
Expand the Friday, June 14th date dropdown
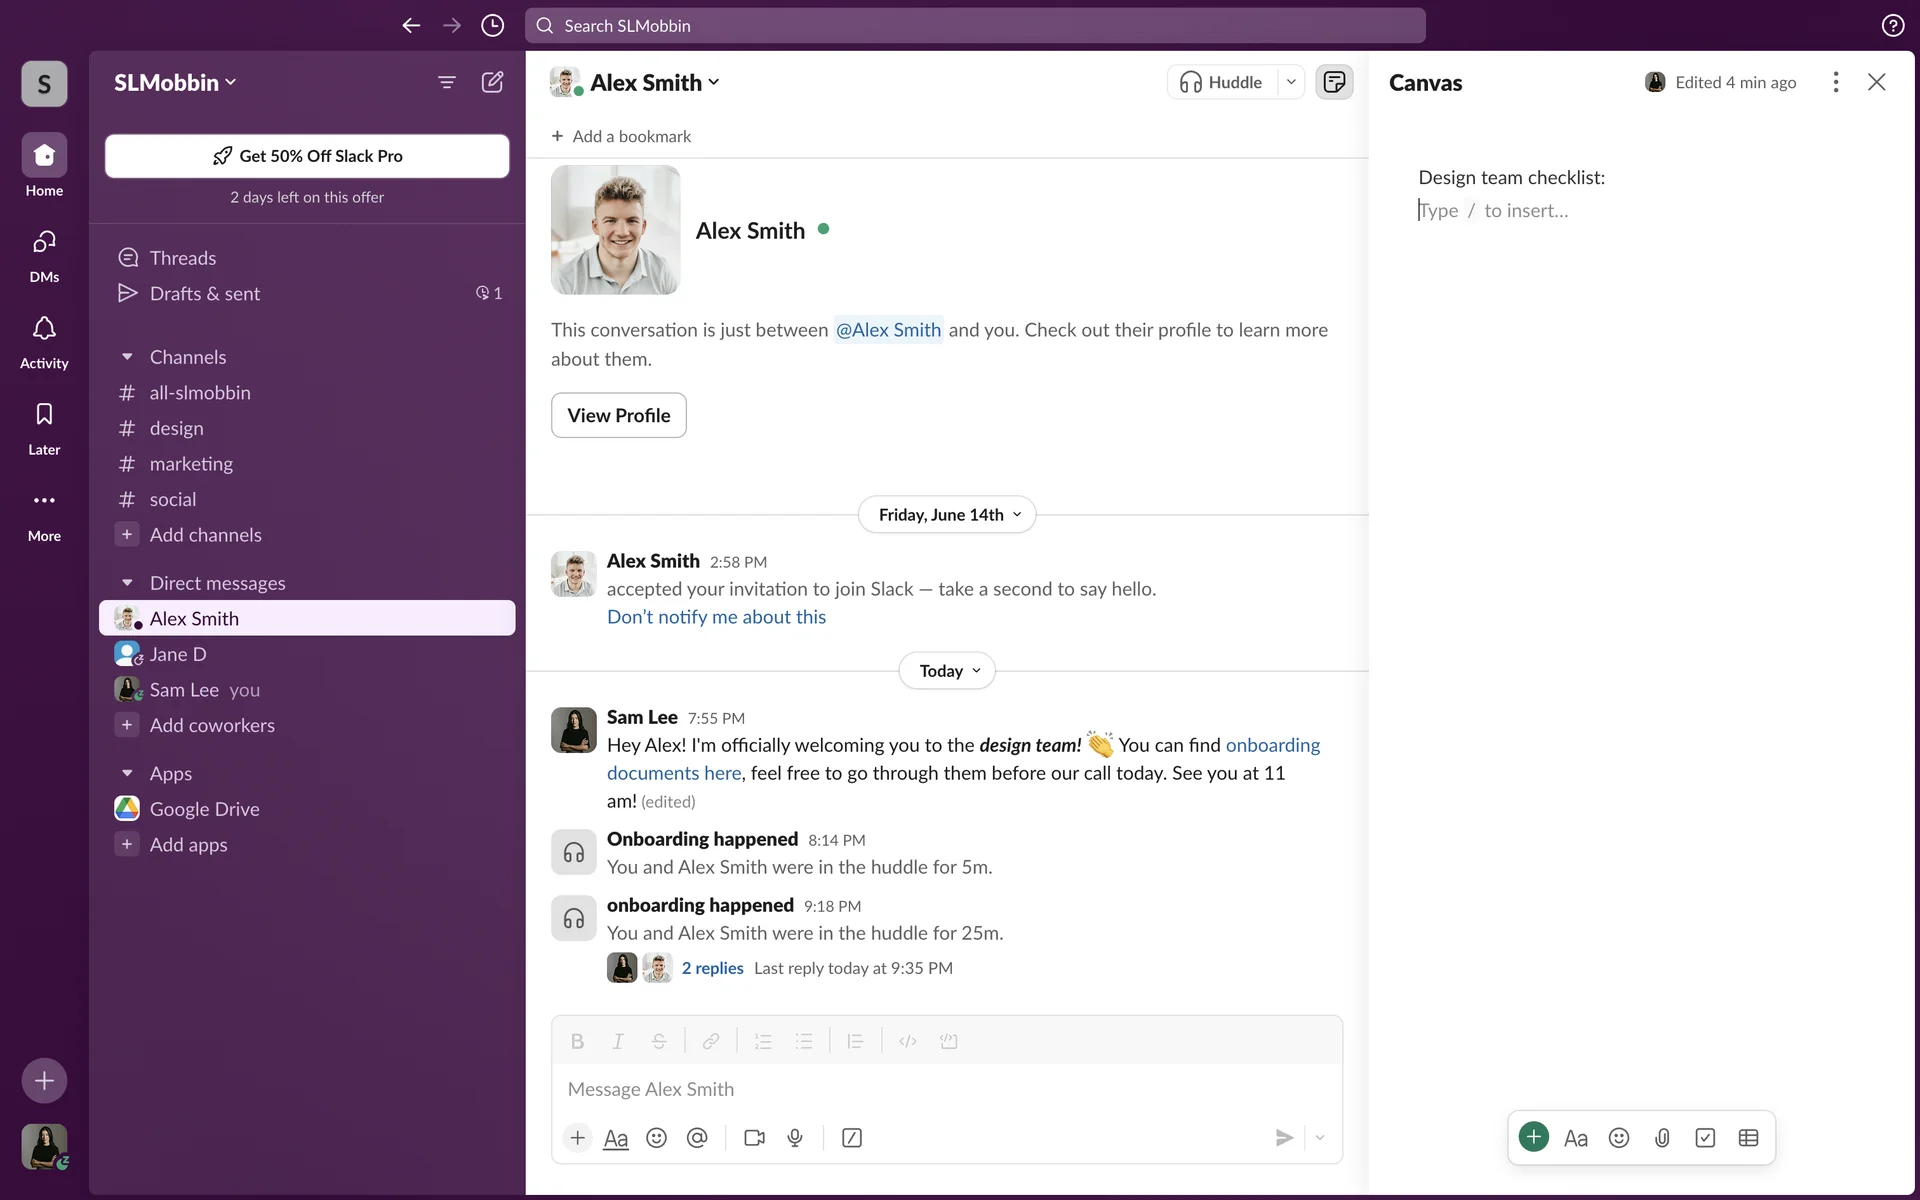[947, 515]
